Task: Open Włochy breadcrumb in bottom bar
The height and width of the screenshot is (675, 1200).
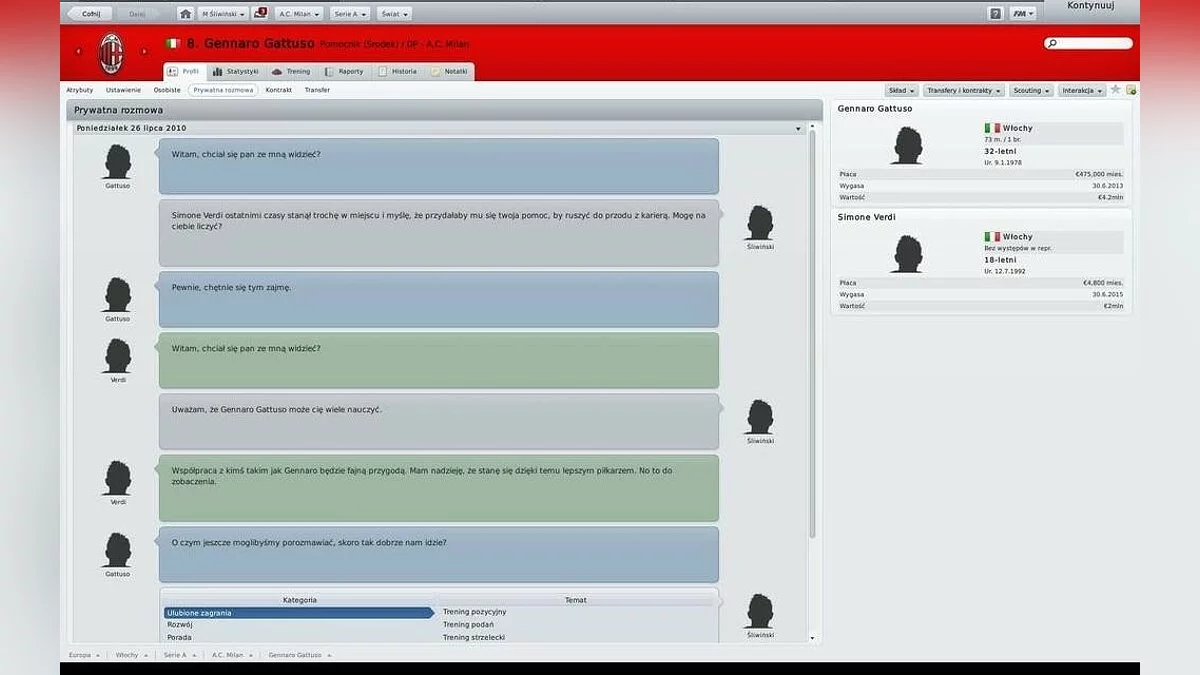Action: click(x=131, y=655)
